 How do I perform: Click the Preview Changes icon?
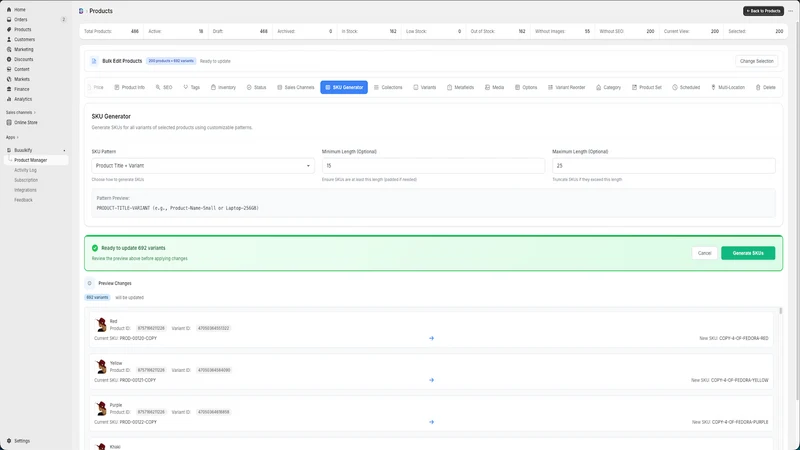(89, 283)
